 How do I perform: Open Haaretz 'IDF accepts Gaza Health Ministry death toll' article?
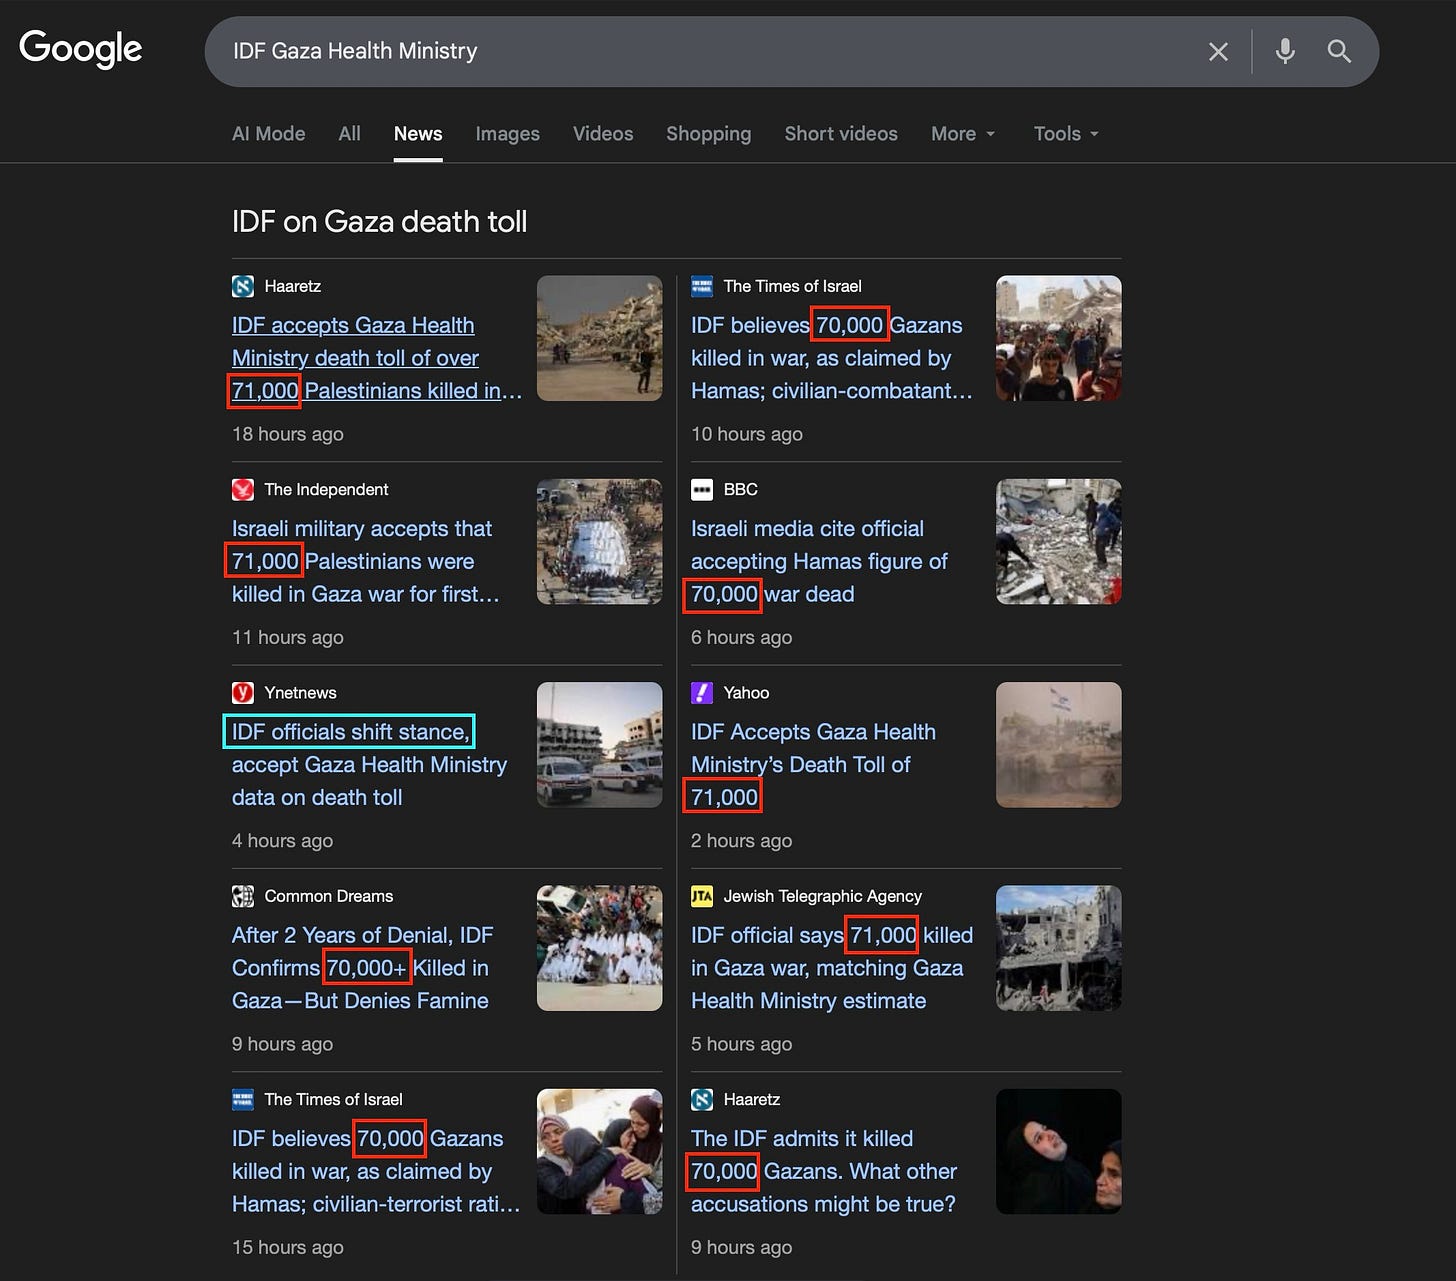pyautogui.click(x=377, y=358)
